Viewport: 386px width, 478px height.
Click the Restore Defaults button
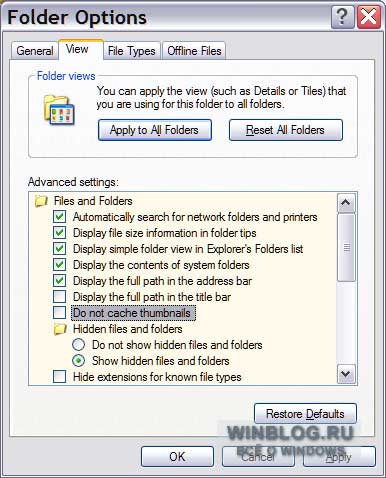(x=305, y=414)
